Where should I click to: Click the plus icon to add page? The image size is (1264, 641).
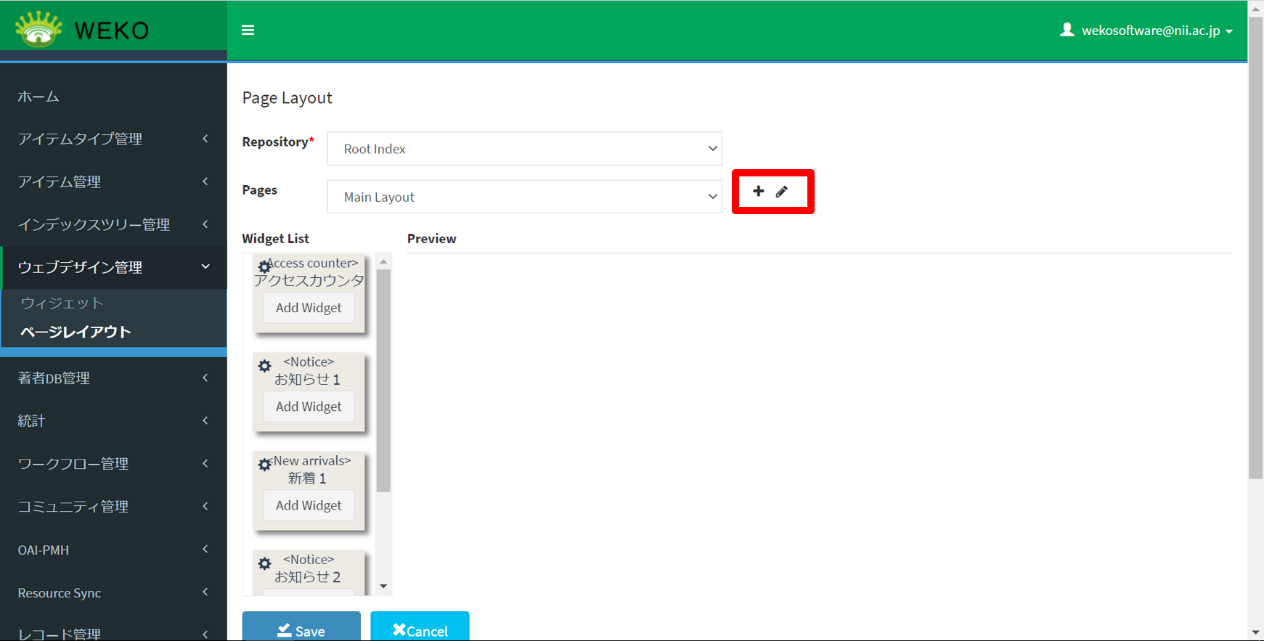pos(758,191)
